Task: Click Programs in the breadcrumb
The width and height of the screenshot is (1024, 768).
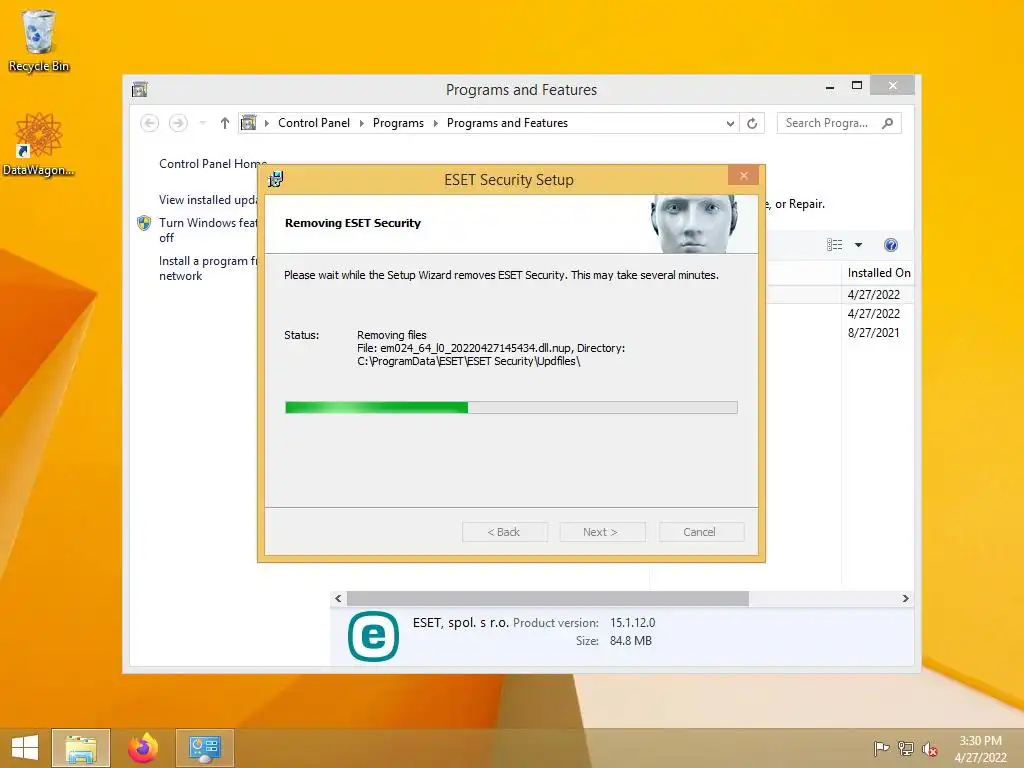Action: point(398,123)
